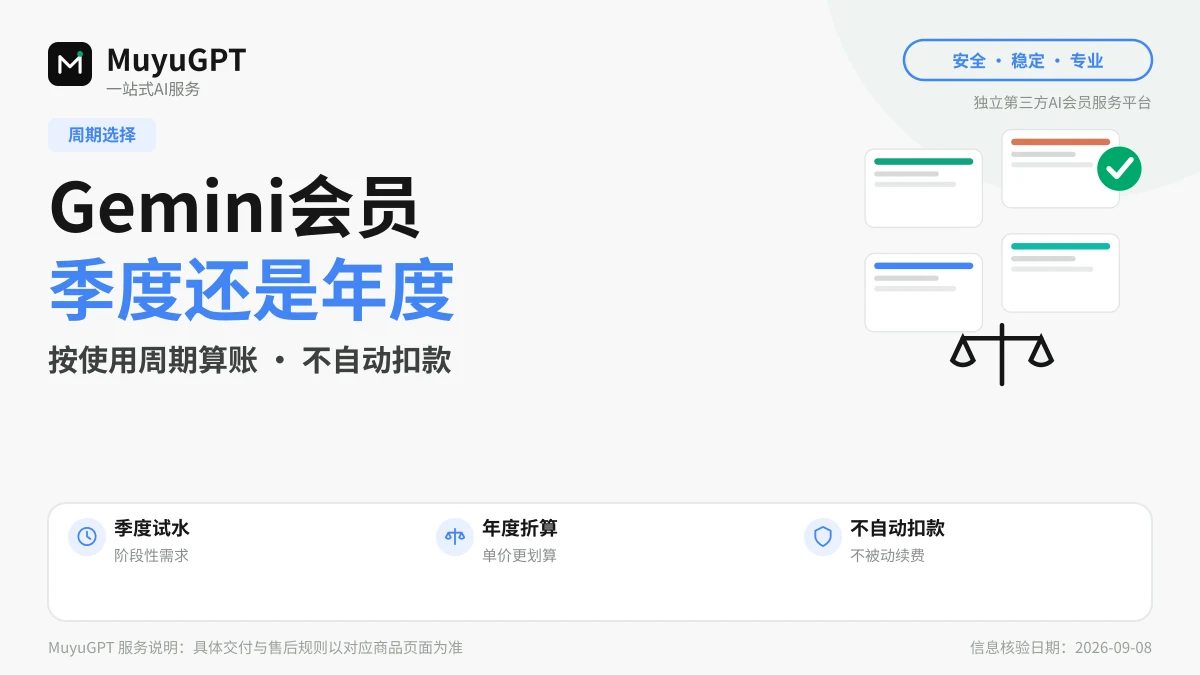Select the 周期选择 tag
The image size is (1200, 675).
pyautogui.click(x=102, y=135)
